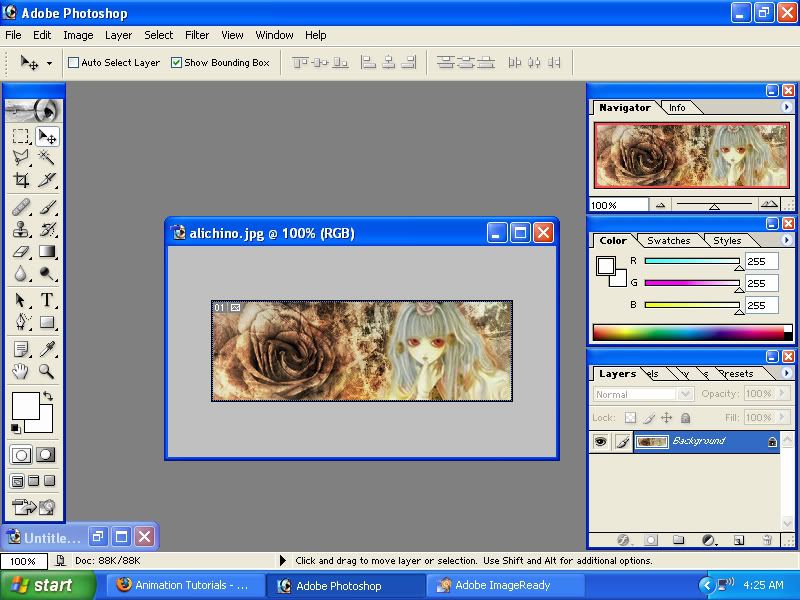
Task: Select the Brush tool
Action: (47, 207)
